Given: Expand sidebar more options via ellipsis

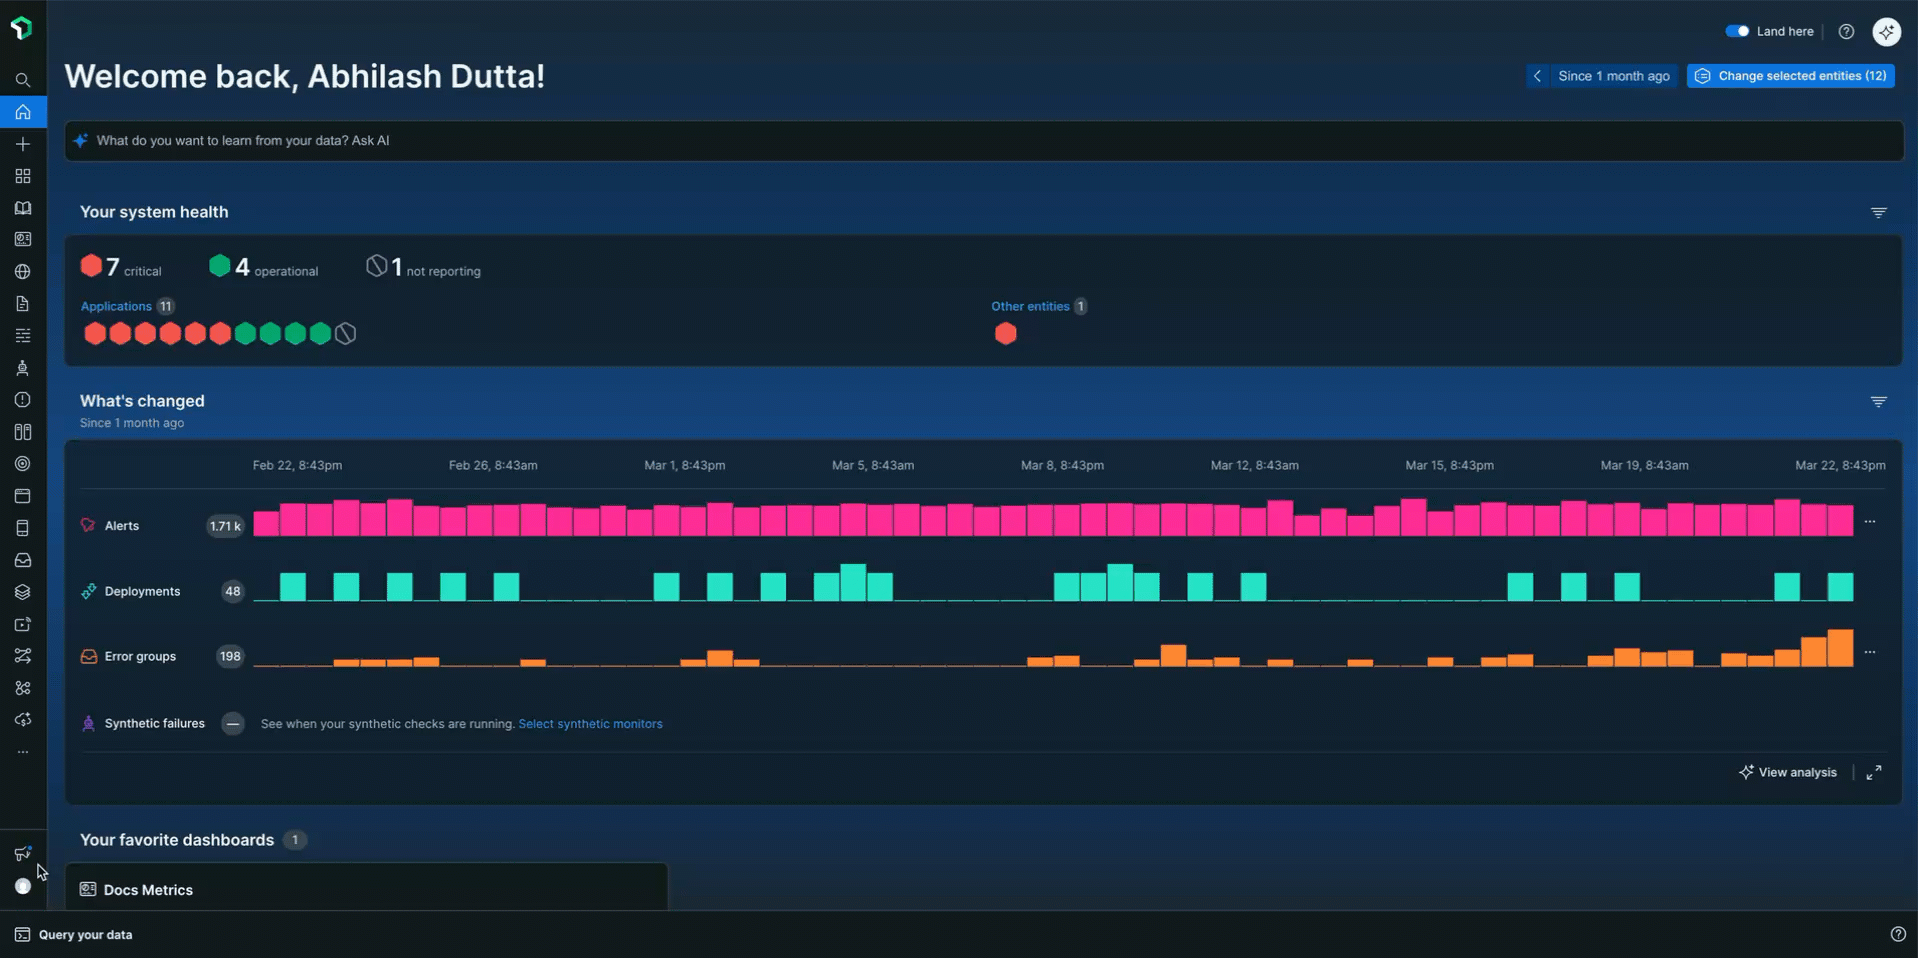Looking at the screenshot, I should pos(22,752).
